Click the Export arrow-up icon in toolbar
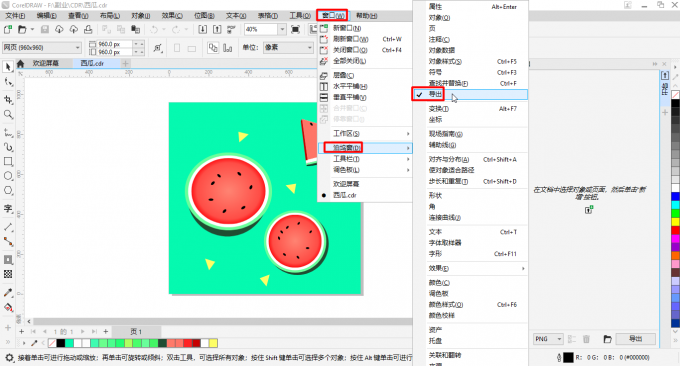The height and width of the screenshot is (366, 680). [217, 29]
